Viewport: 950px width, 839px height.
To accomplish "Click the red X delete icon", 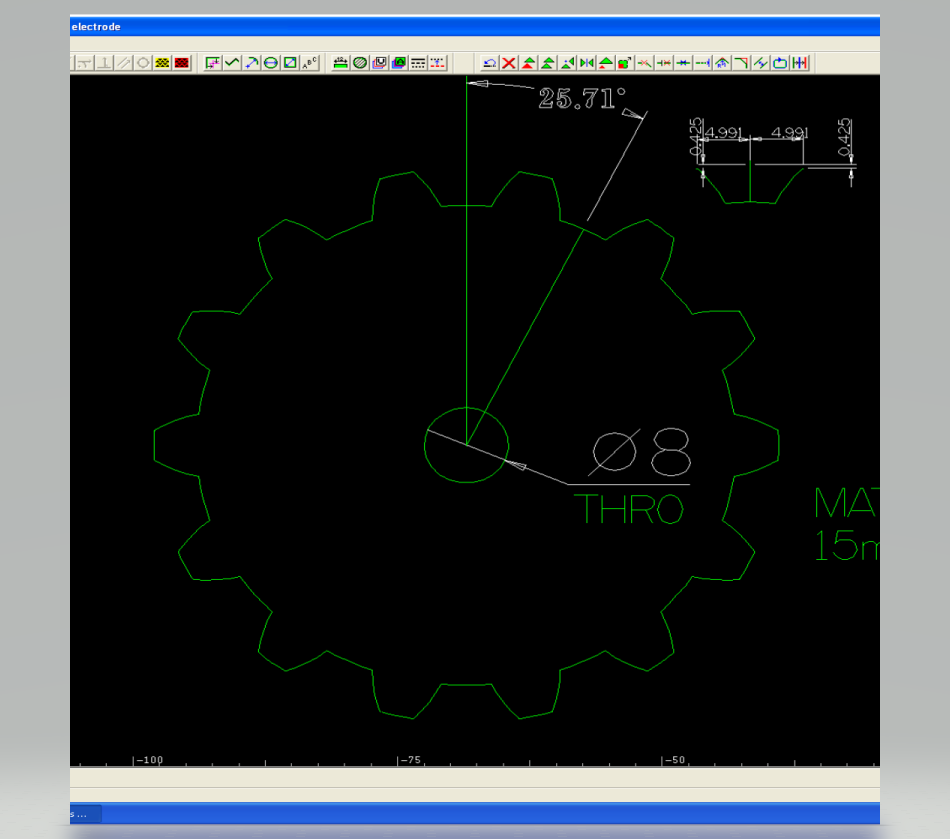I will pyautogui.click(x=509, y=63).
